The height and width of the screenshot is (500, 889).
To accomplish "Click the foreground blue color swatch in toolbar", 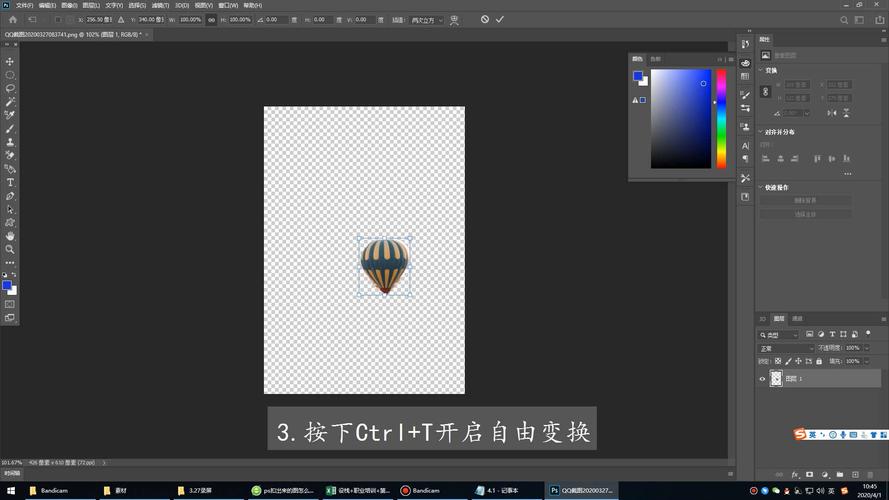I will (x=7, y=285).
